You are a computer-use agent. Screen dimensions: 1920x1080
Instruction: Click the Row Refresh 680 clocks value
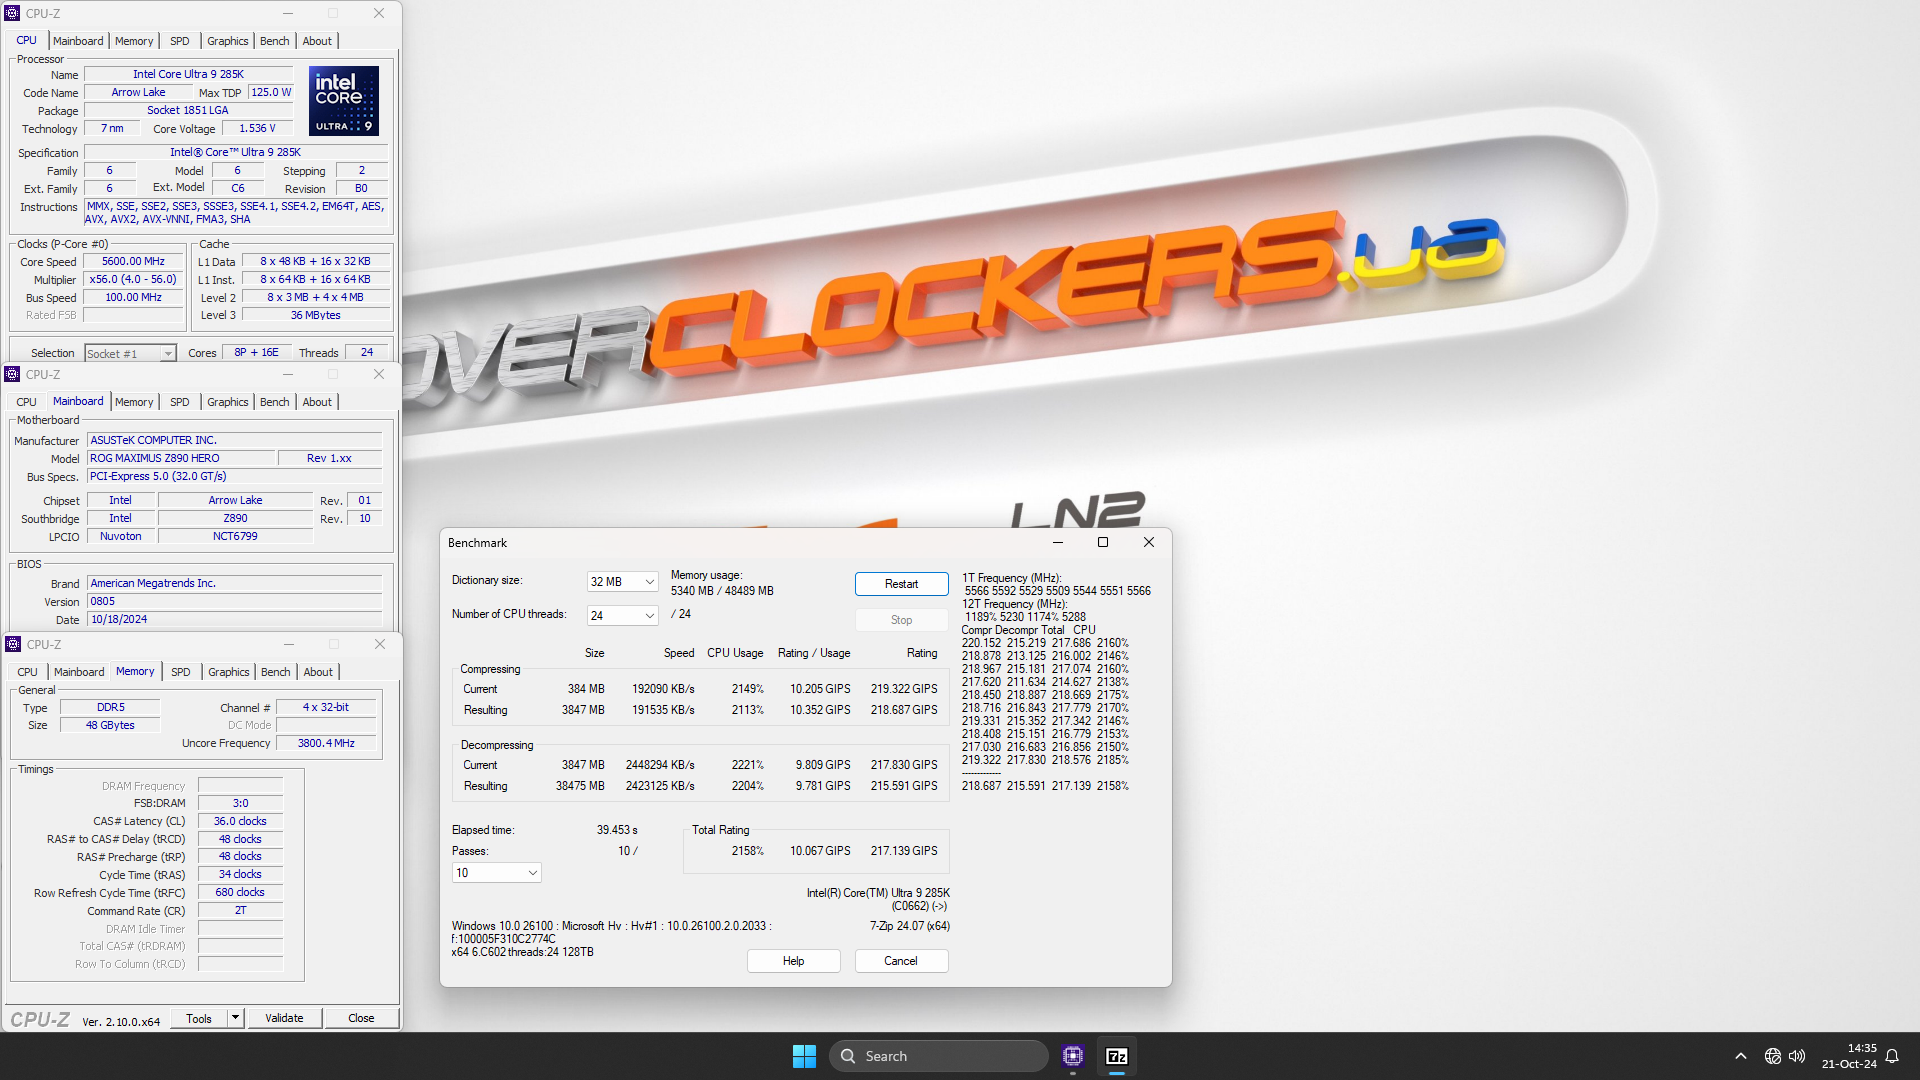click(x=240, y=892)
